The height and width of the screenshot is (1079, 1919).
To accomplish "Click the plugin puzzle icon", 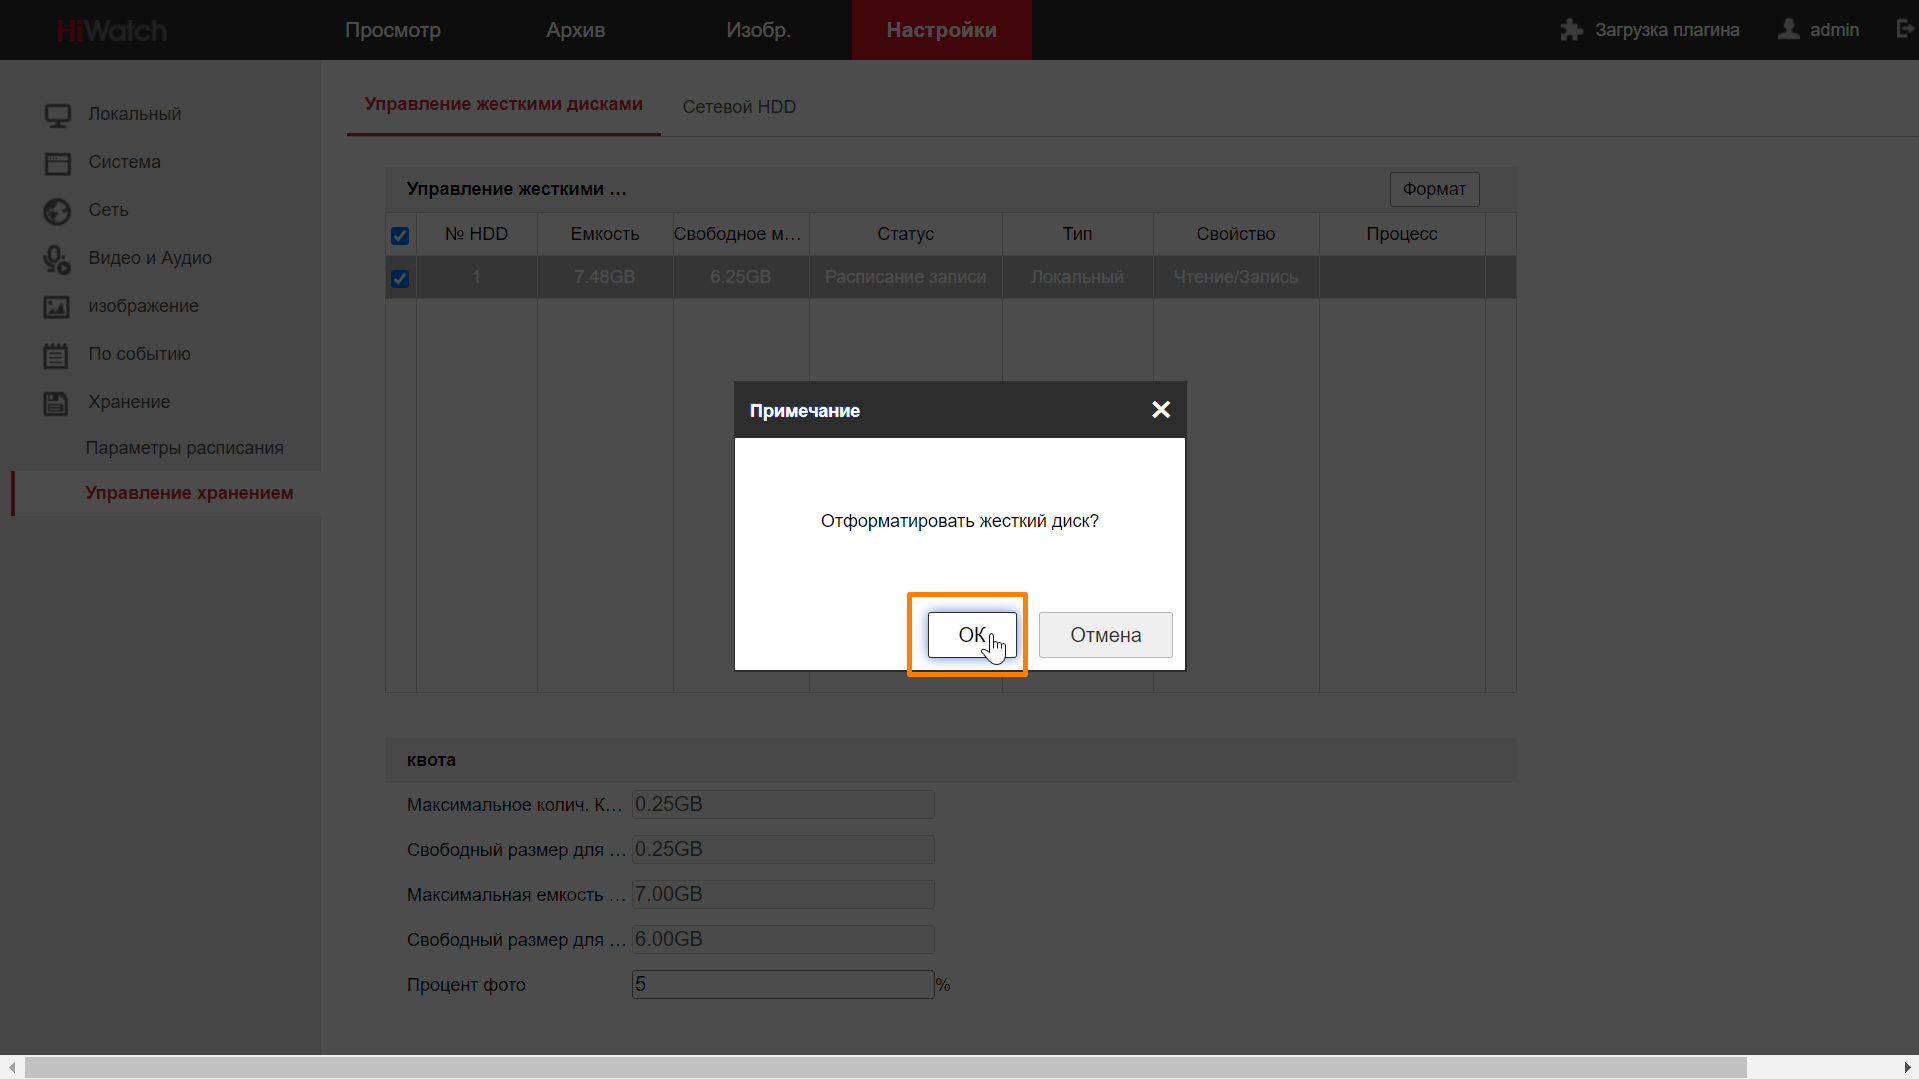I will (1571, 30).
